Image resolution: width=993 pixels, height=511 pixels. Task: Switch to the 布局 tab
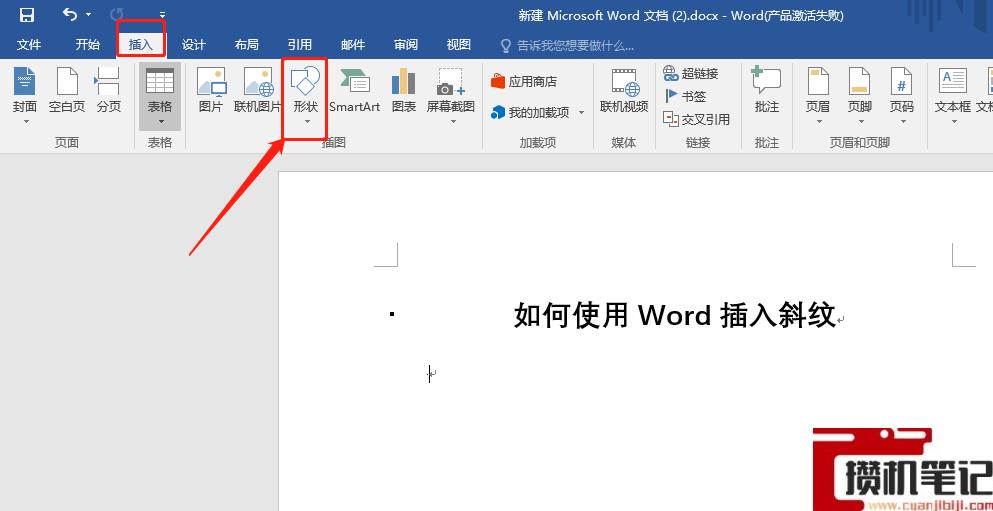coord(246,44)
